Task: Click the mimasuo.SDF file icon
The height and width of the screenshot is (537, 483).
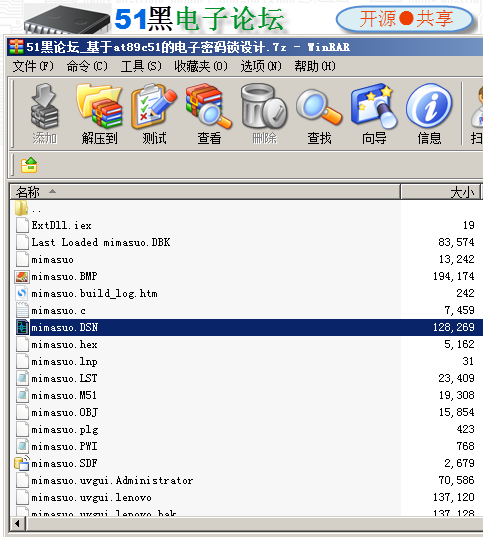Action: pyautogui.click(x=22, y=463)
